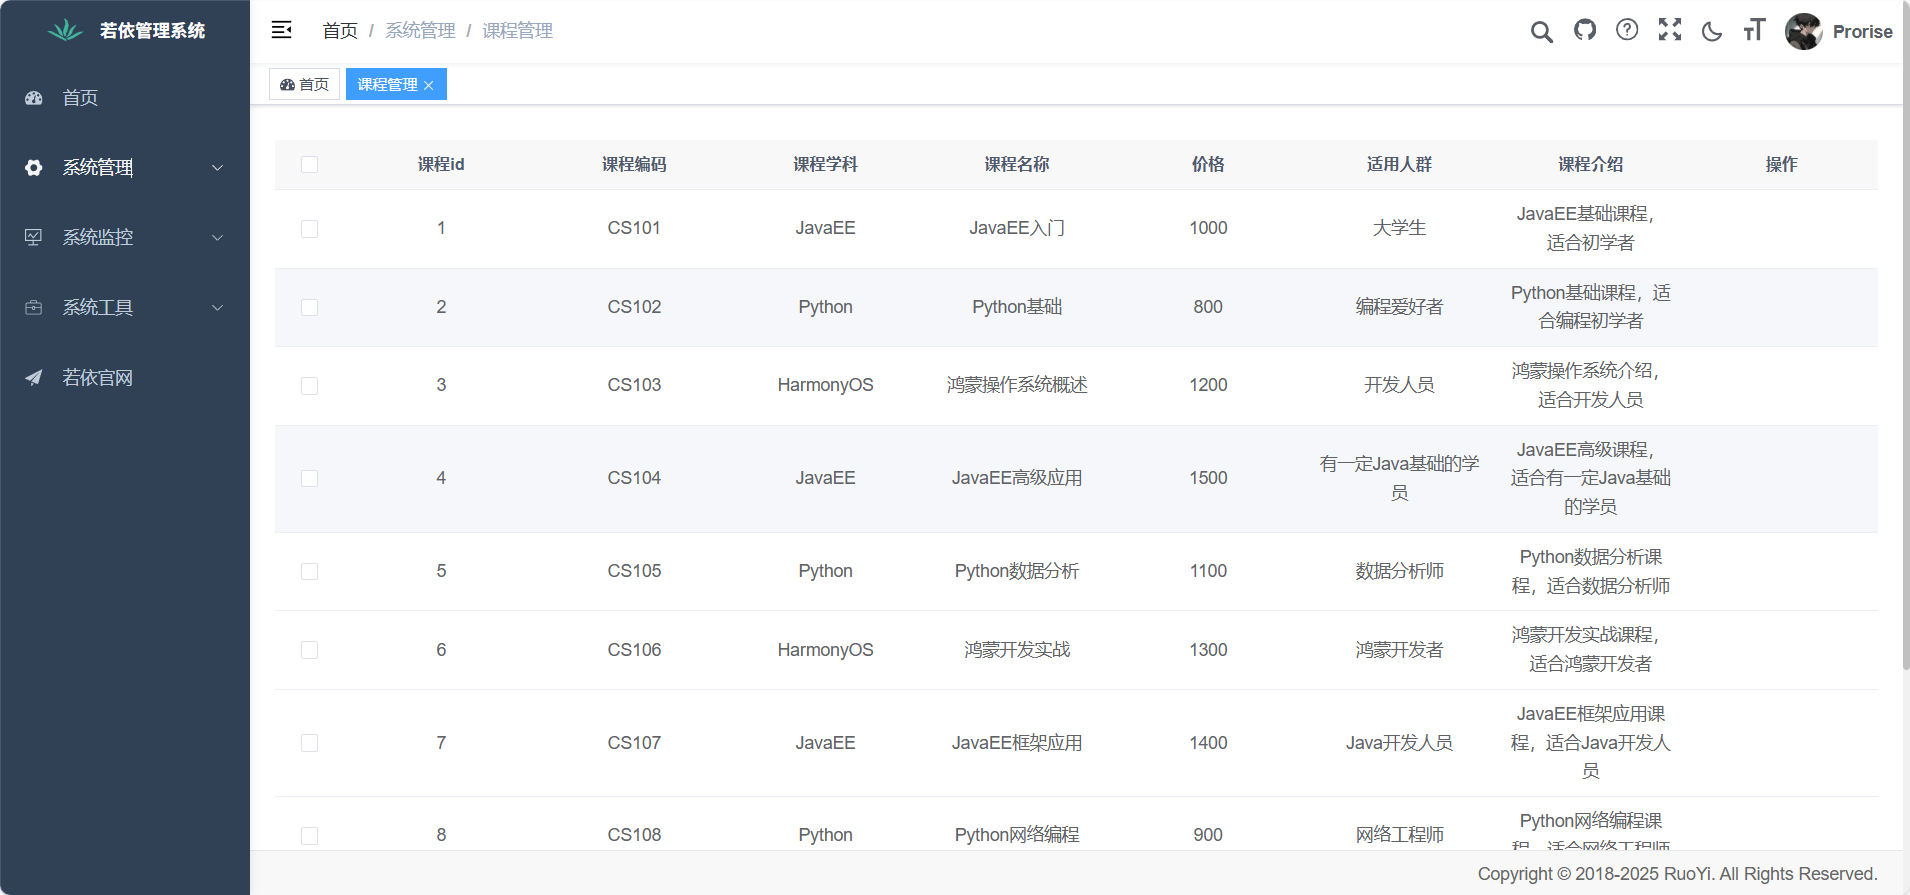
Task: Open the help documentation question icon
Action: pos(1627,30)
